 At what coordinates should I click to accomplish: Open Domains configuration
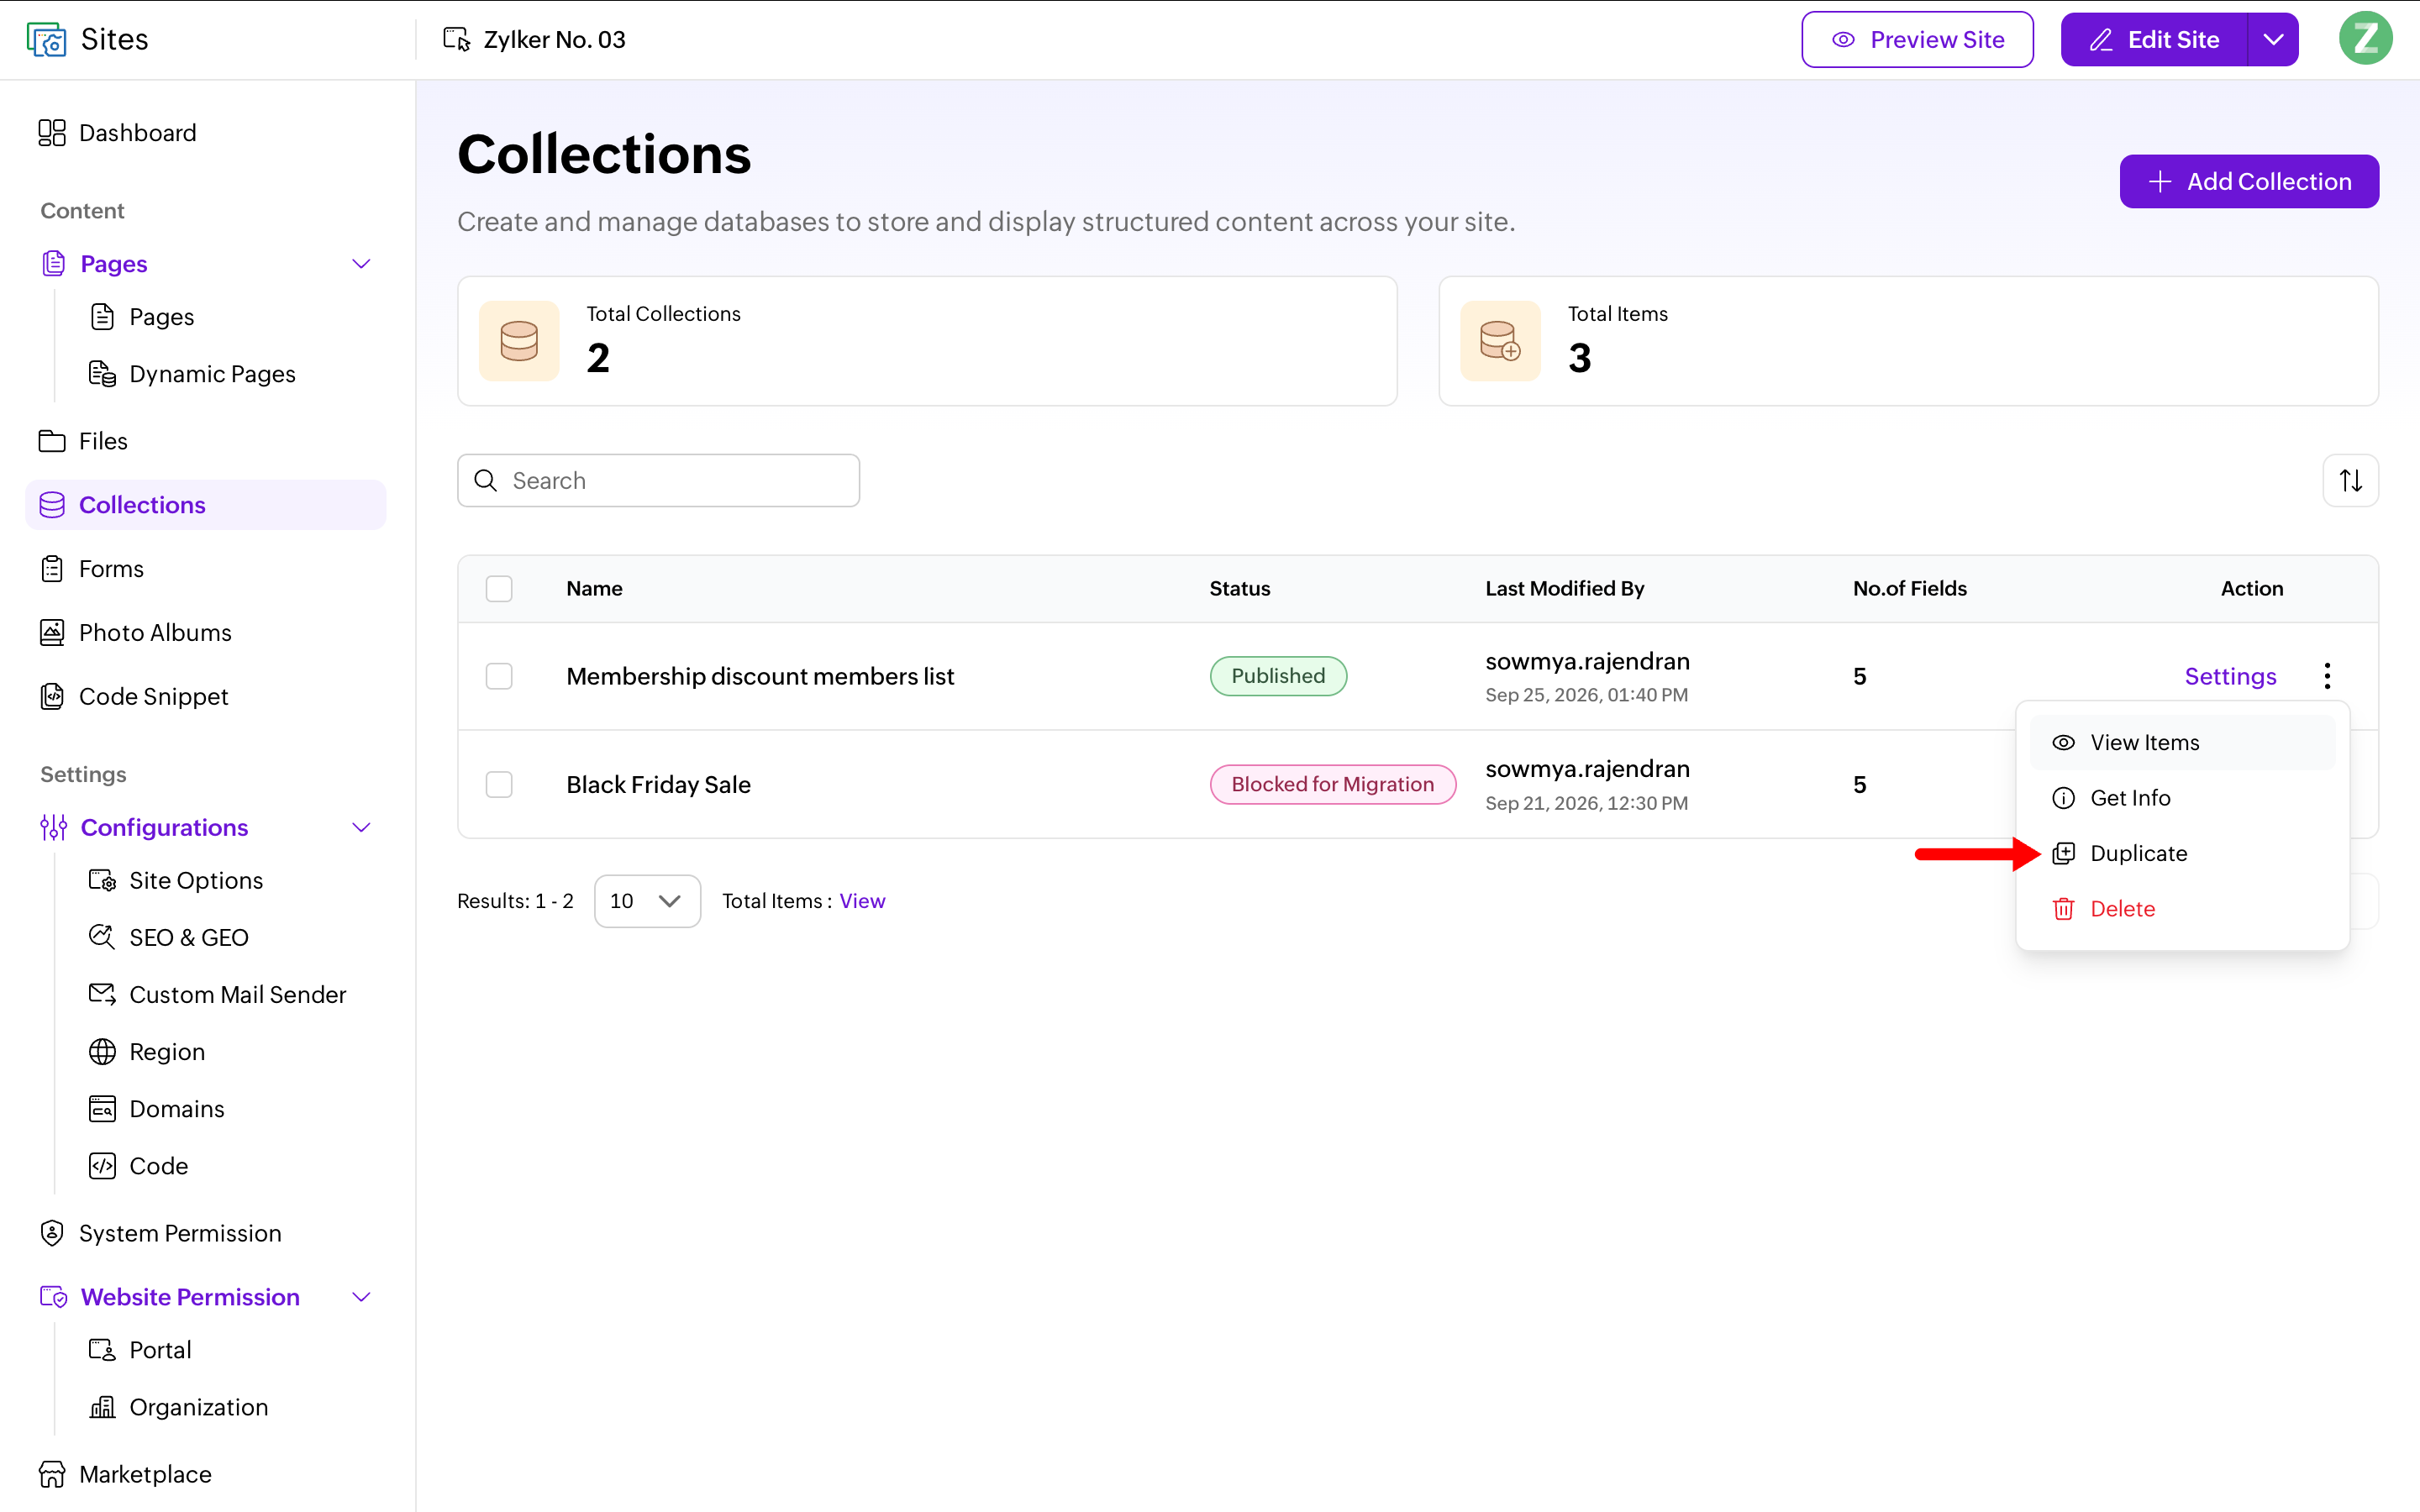(x=157, y=1109)
